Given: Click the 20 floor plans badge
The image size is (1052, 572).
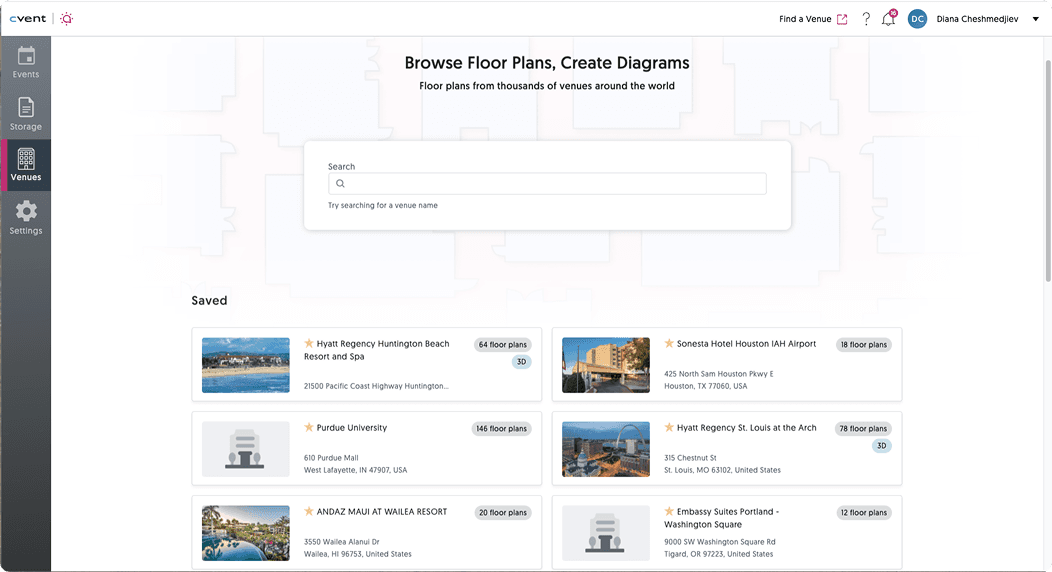Looking at the screenshot, I should click(503, 512).
